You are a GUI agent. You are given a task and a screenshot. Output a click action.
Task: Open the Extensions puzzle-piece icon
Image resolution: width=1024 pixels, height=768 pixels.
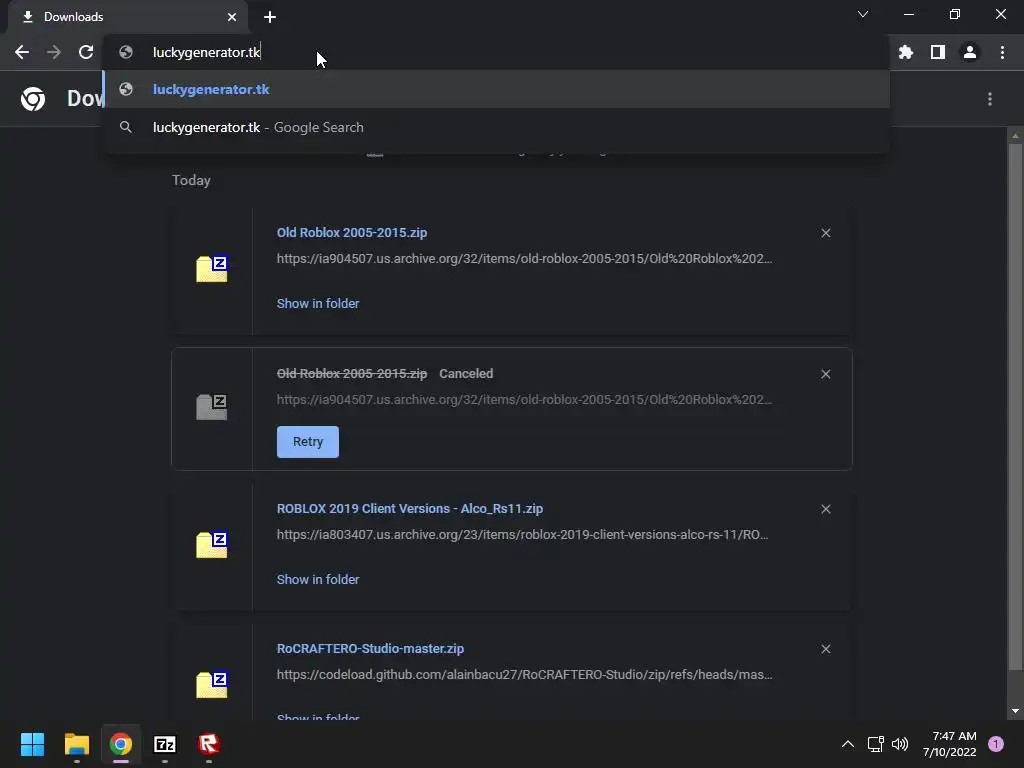tap(906, 52)
